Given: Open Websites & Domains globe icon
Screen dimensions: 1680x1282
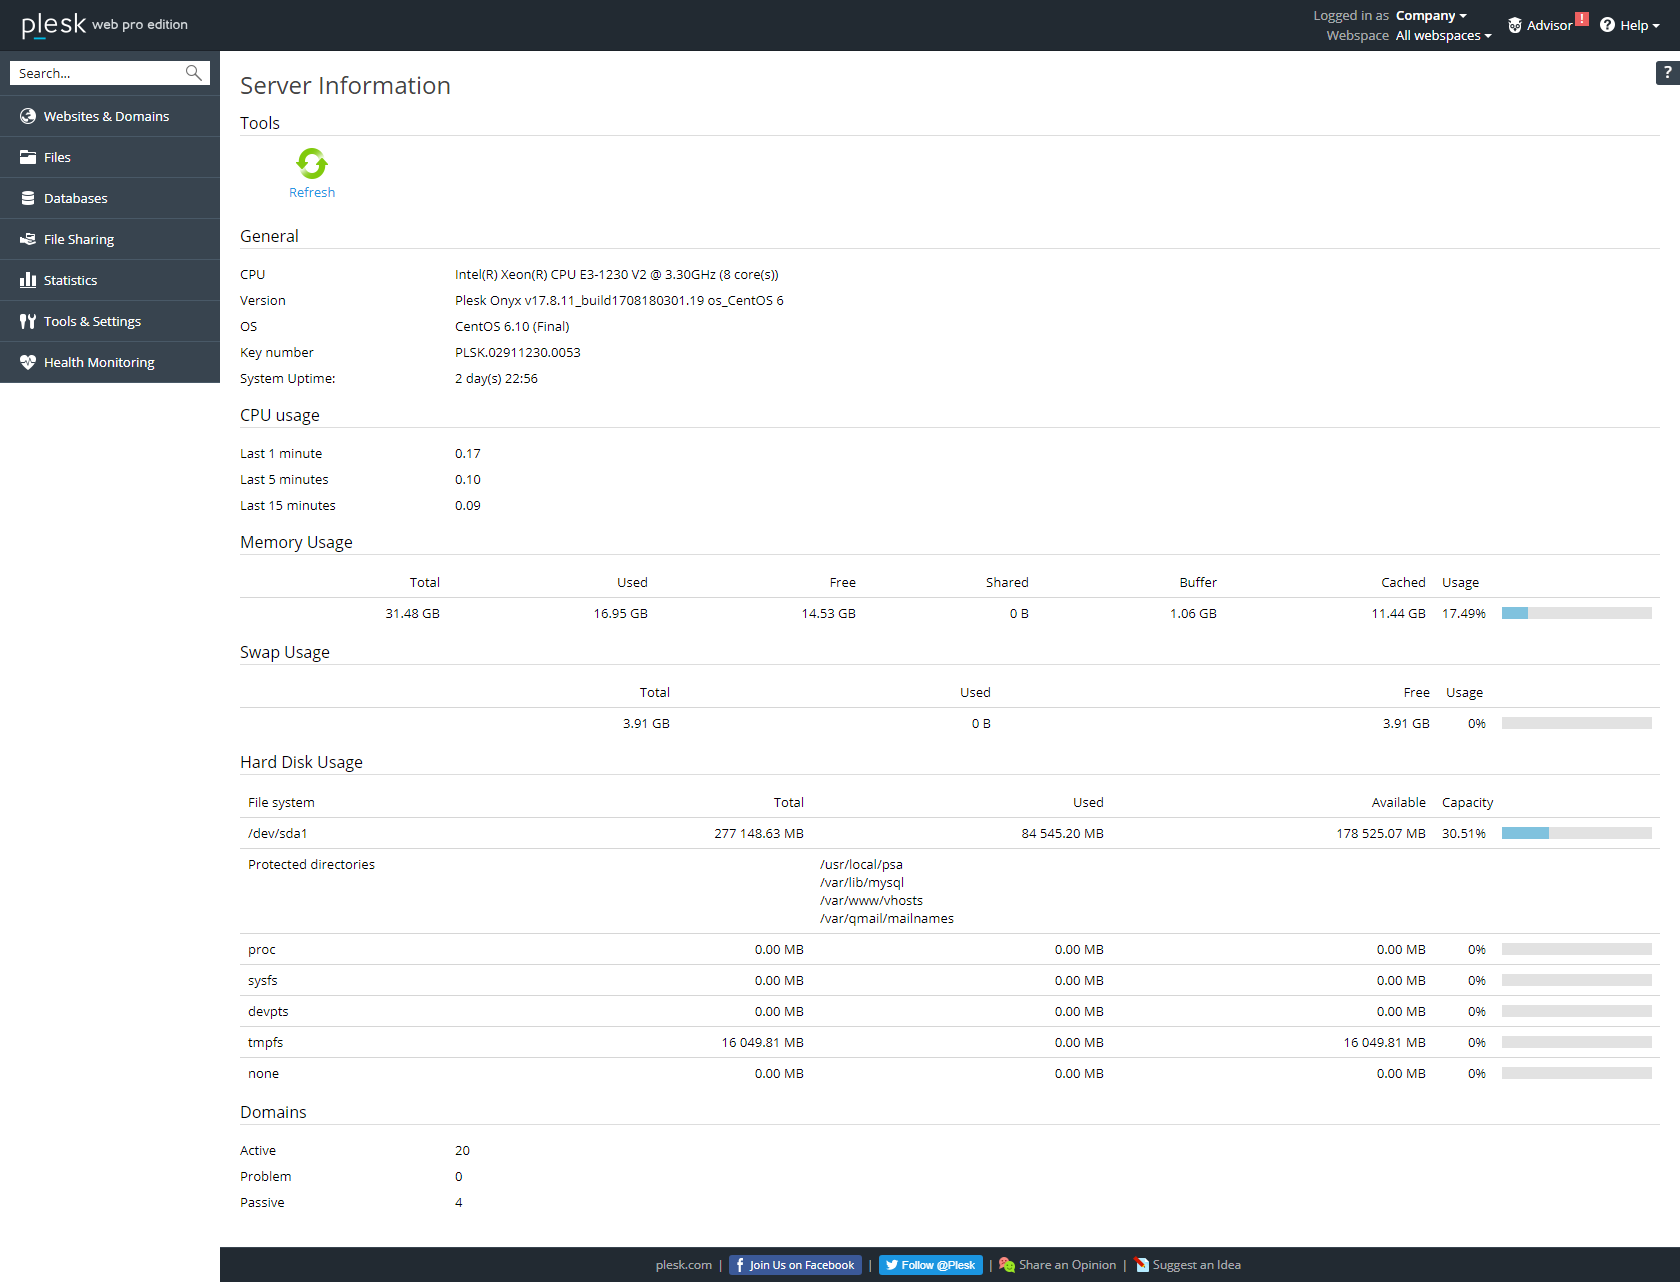Looking at the screenshot, I should pos(28,116).
